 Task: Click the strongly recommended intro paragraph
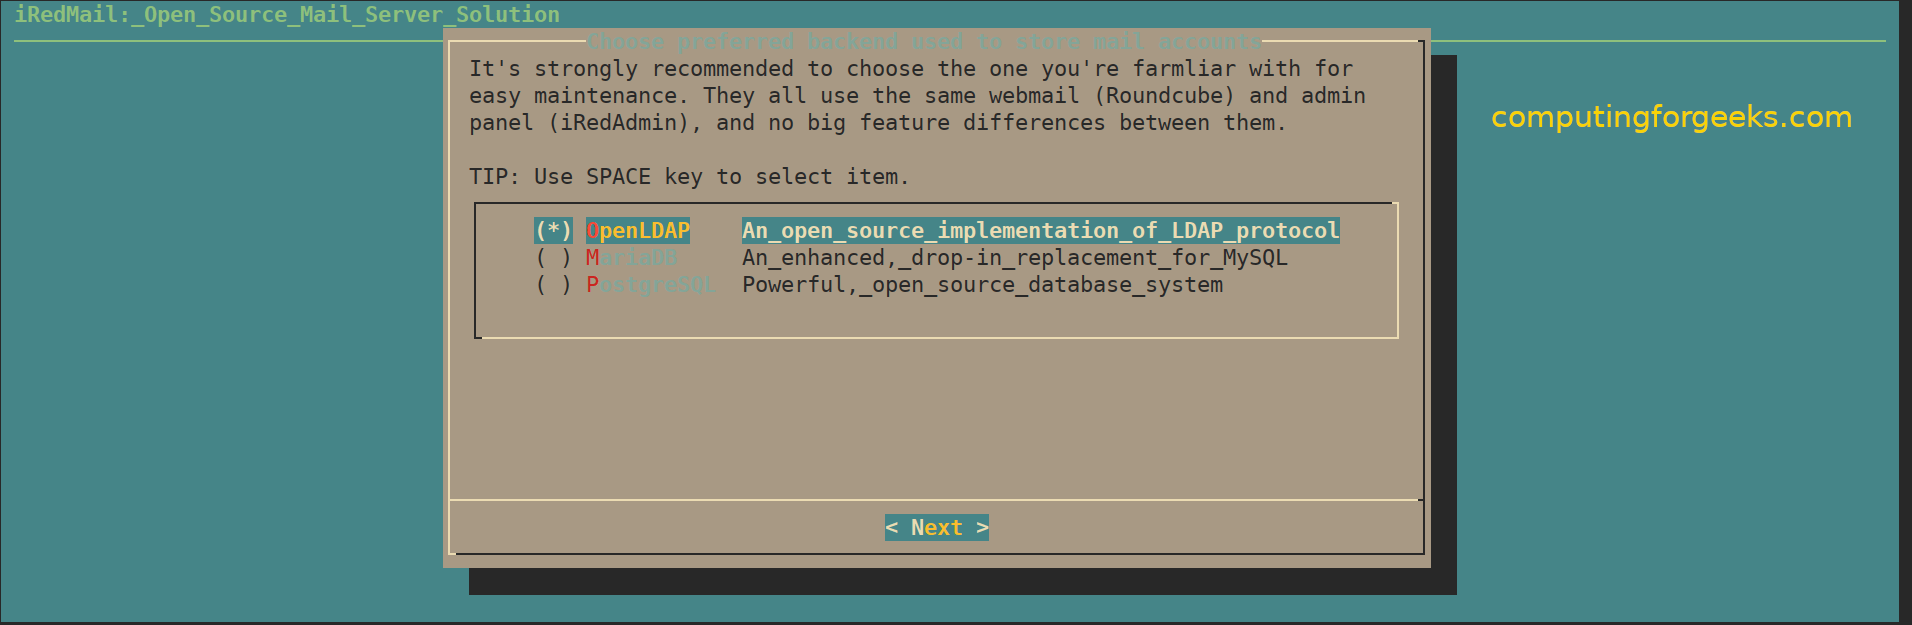[x=917, y=96]
